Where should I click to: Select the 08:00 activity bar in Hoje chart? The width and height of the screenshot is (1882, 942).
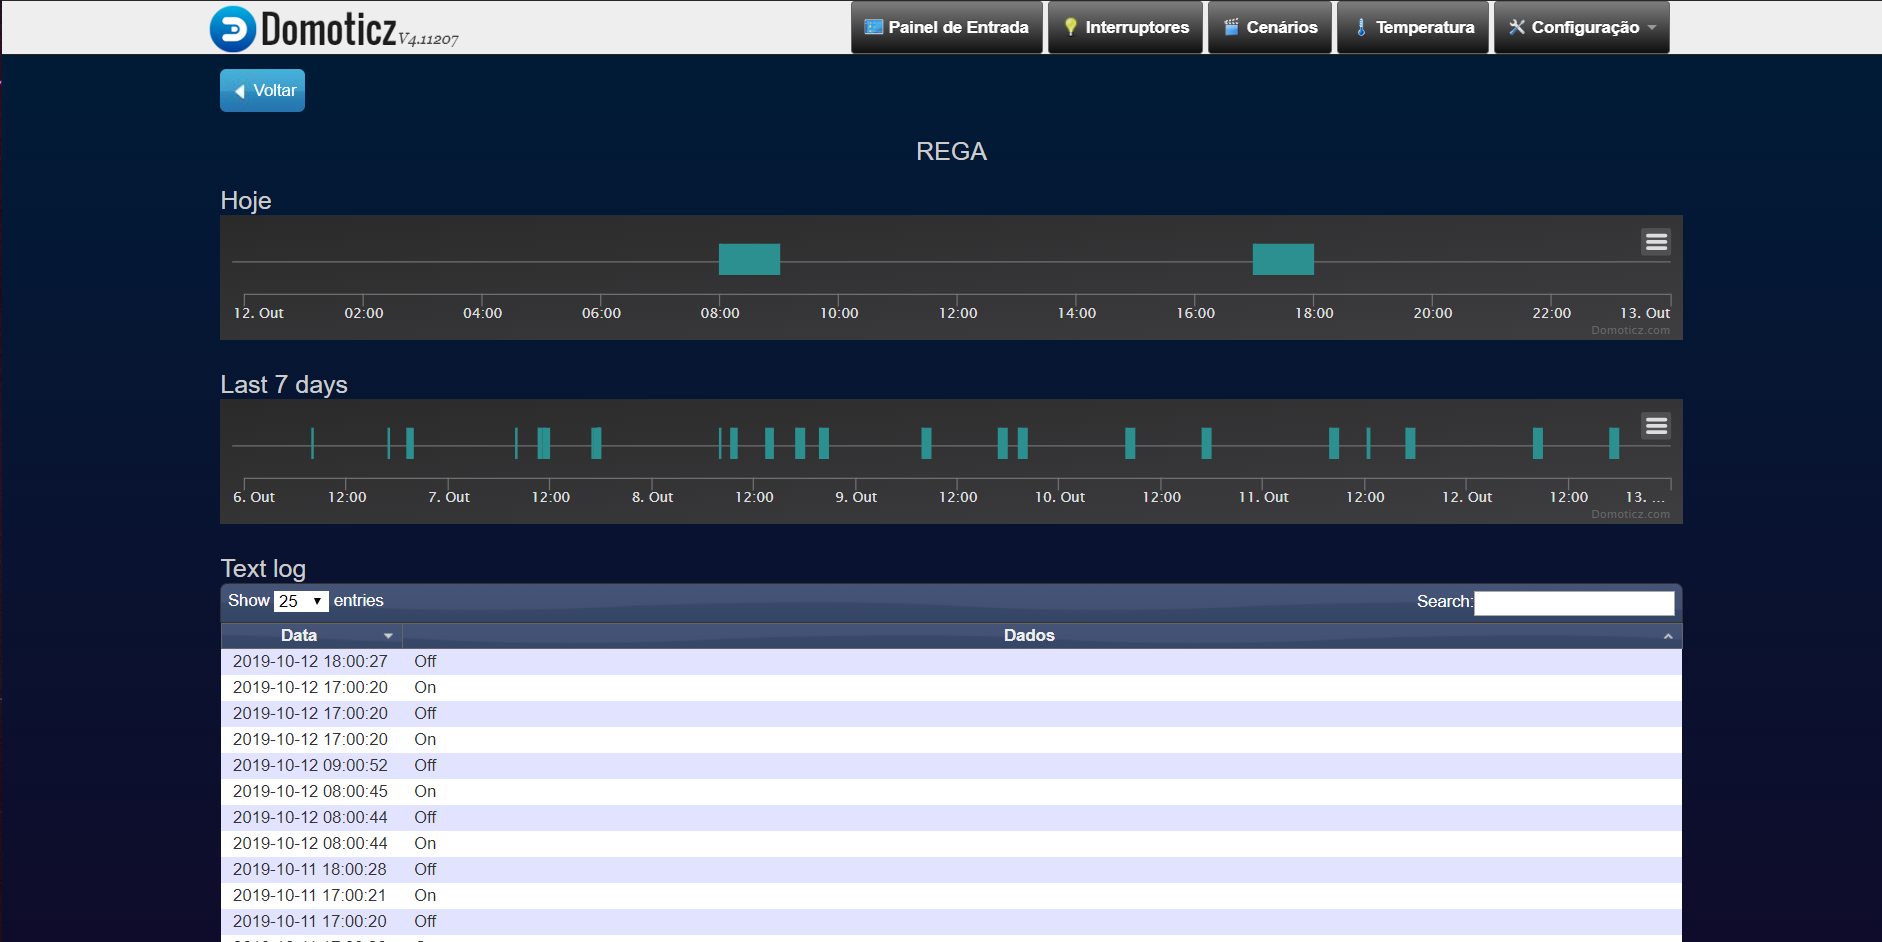pyautogui.click(x=749, y=259)
